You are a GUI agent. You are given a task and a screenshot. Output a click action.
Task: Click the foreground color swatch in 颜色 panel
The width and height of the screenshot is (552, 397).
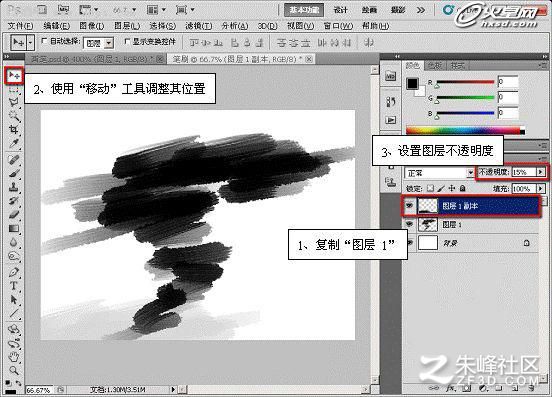(412, 83)
